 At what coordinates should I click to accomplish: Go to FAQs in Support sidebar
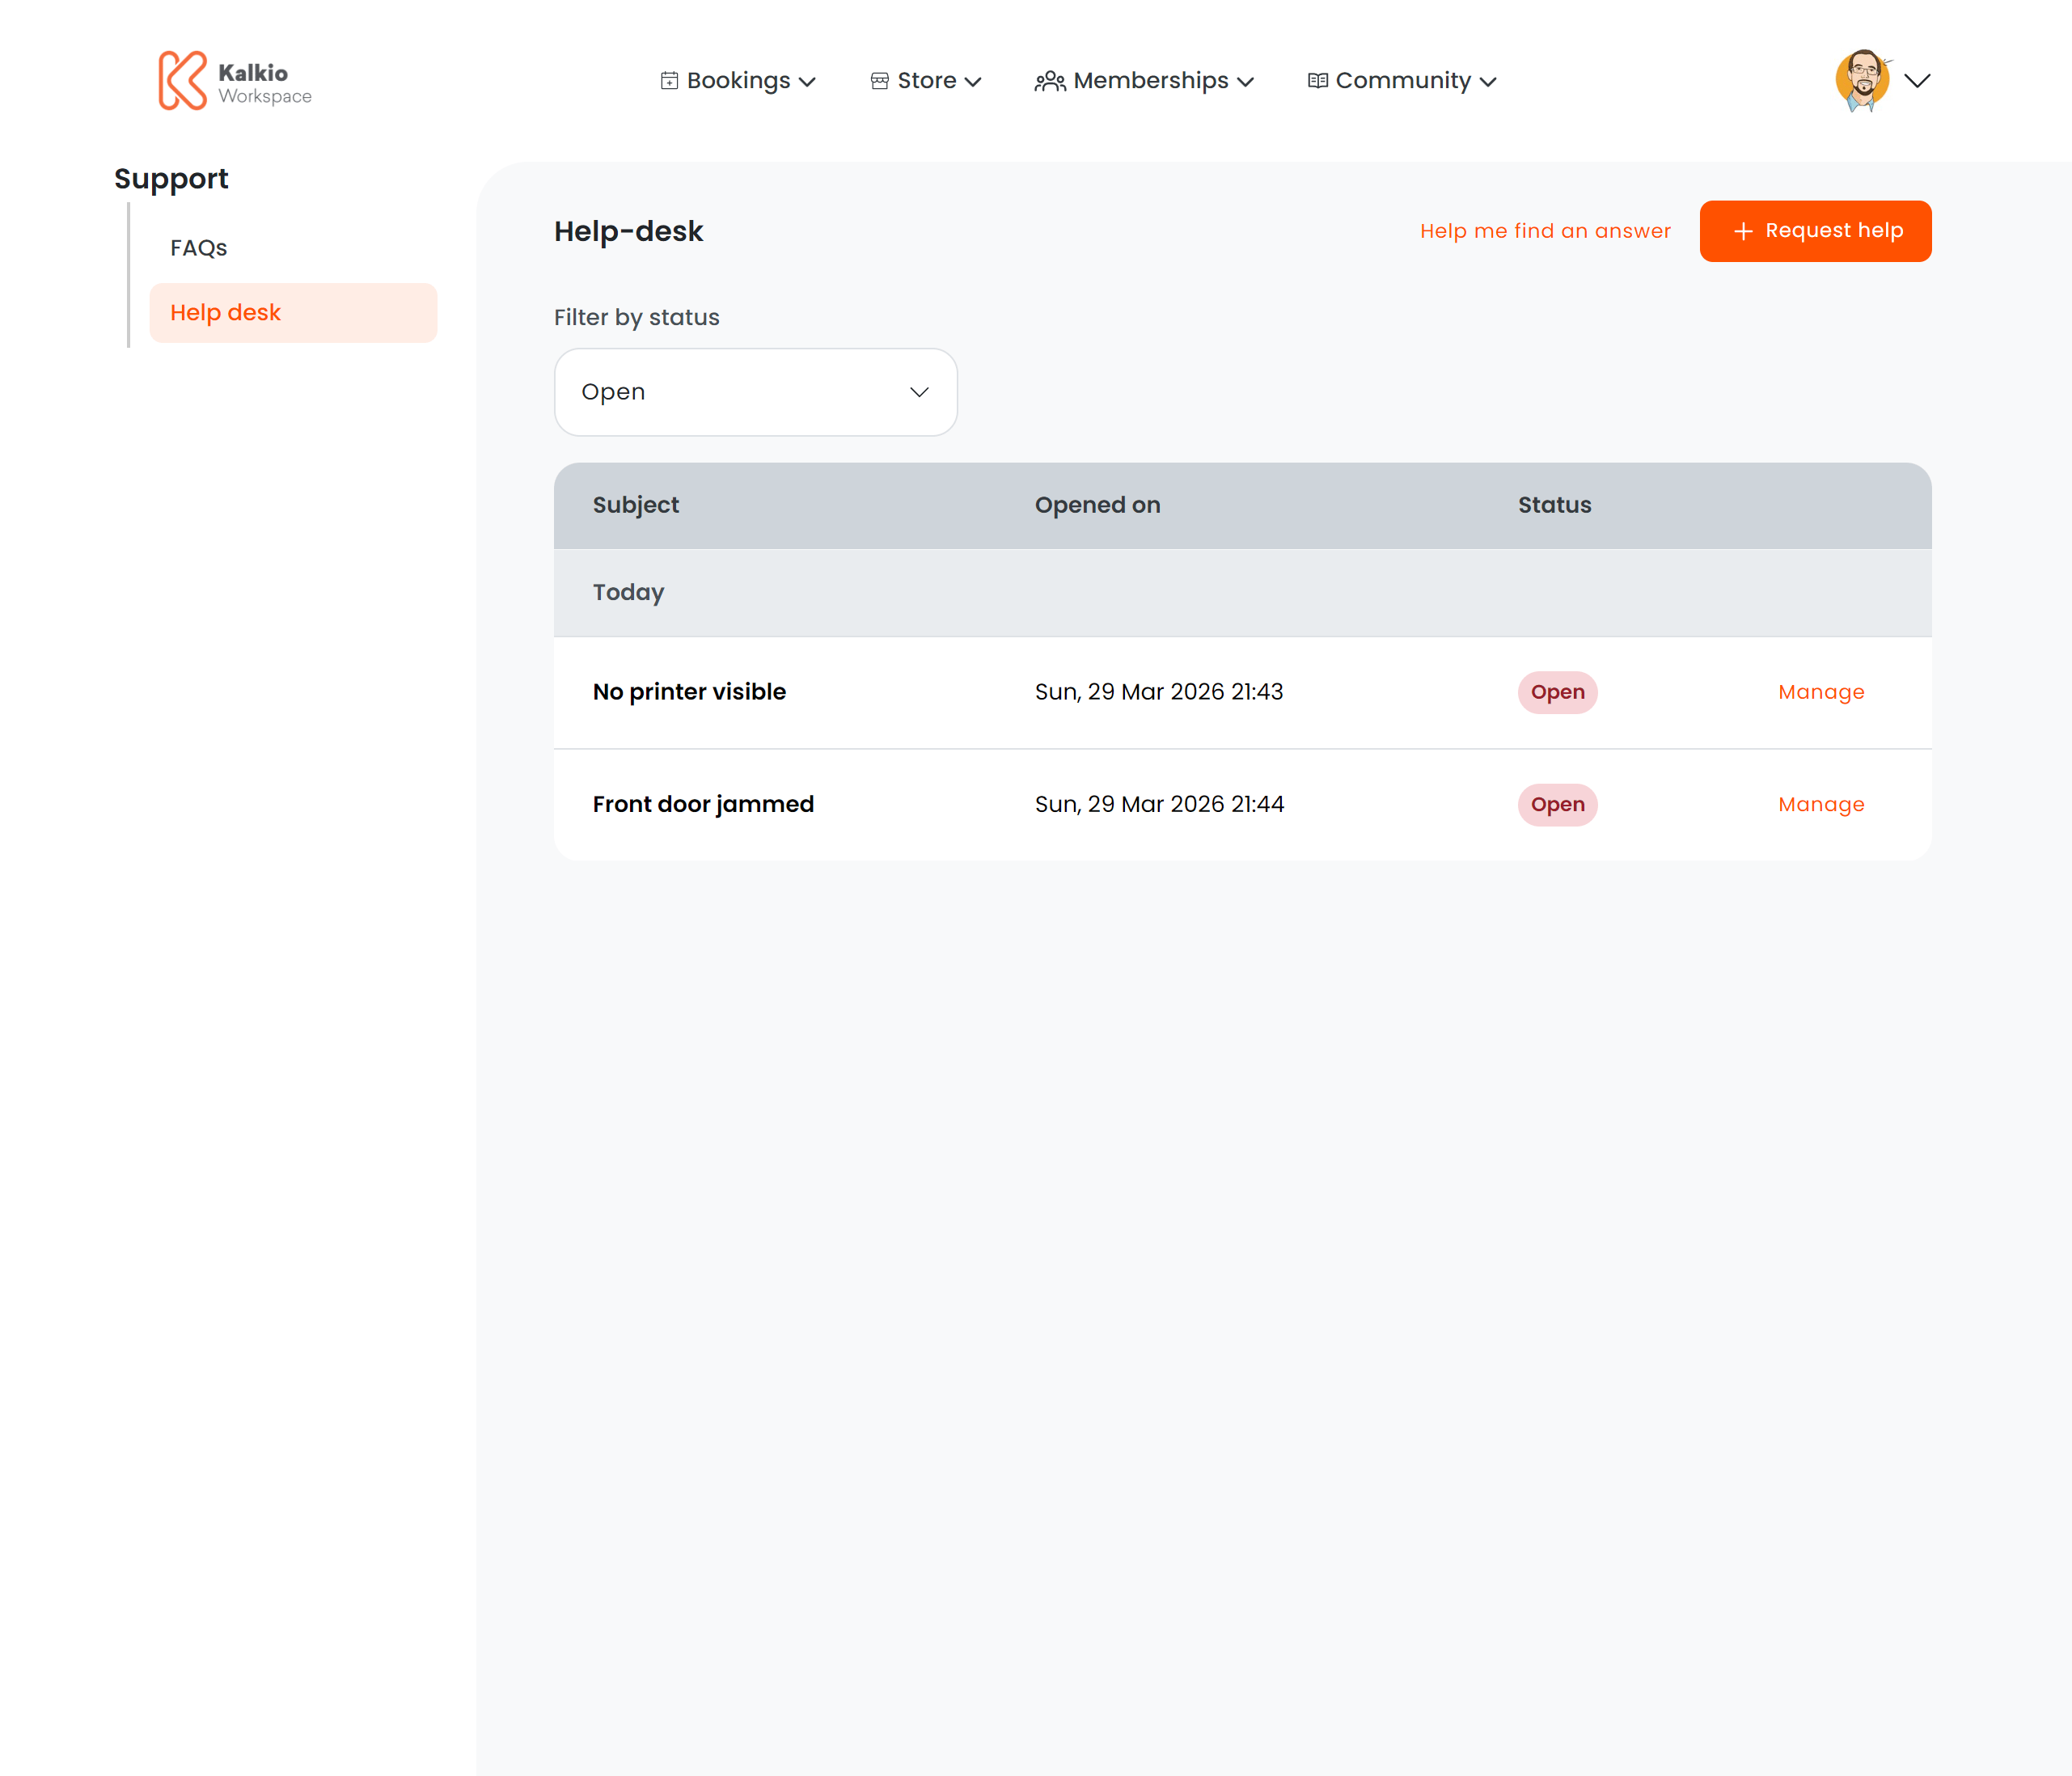click(x=198, y=248)
